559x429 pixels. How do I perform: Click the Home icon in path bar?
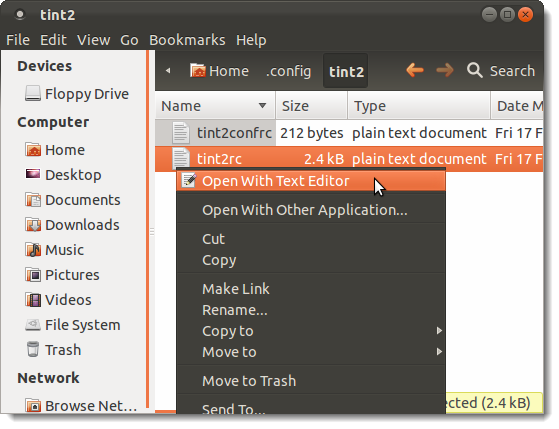197,70
